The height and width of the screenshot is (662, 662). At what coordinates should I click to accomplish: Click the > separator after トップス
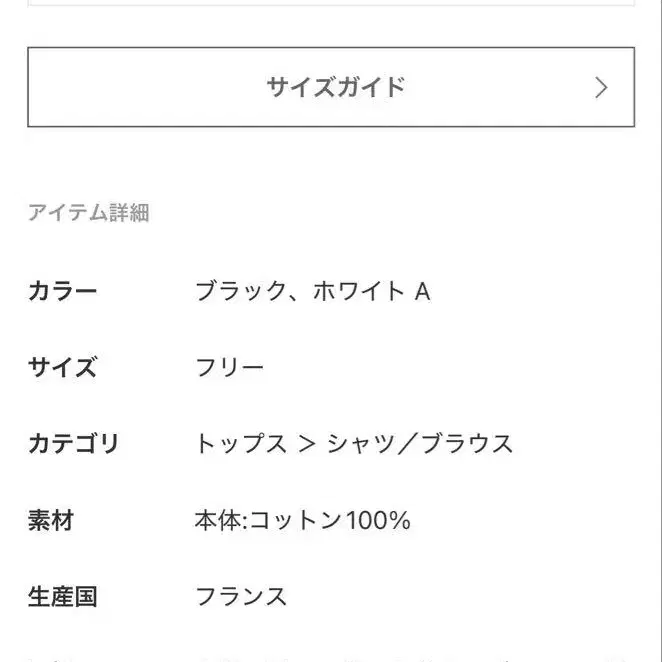pos(307,444)
